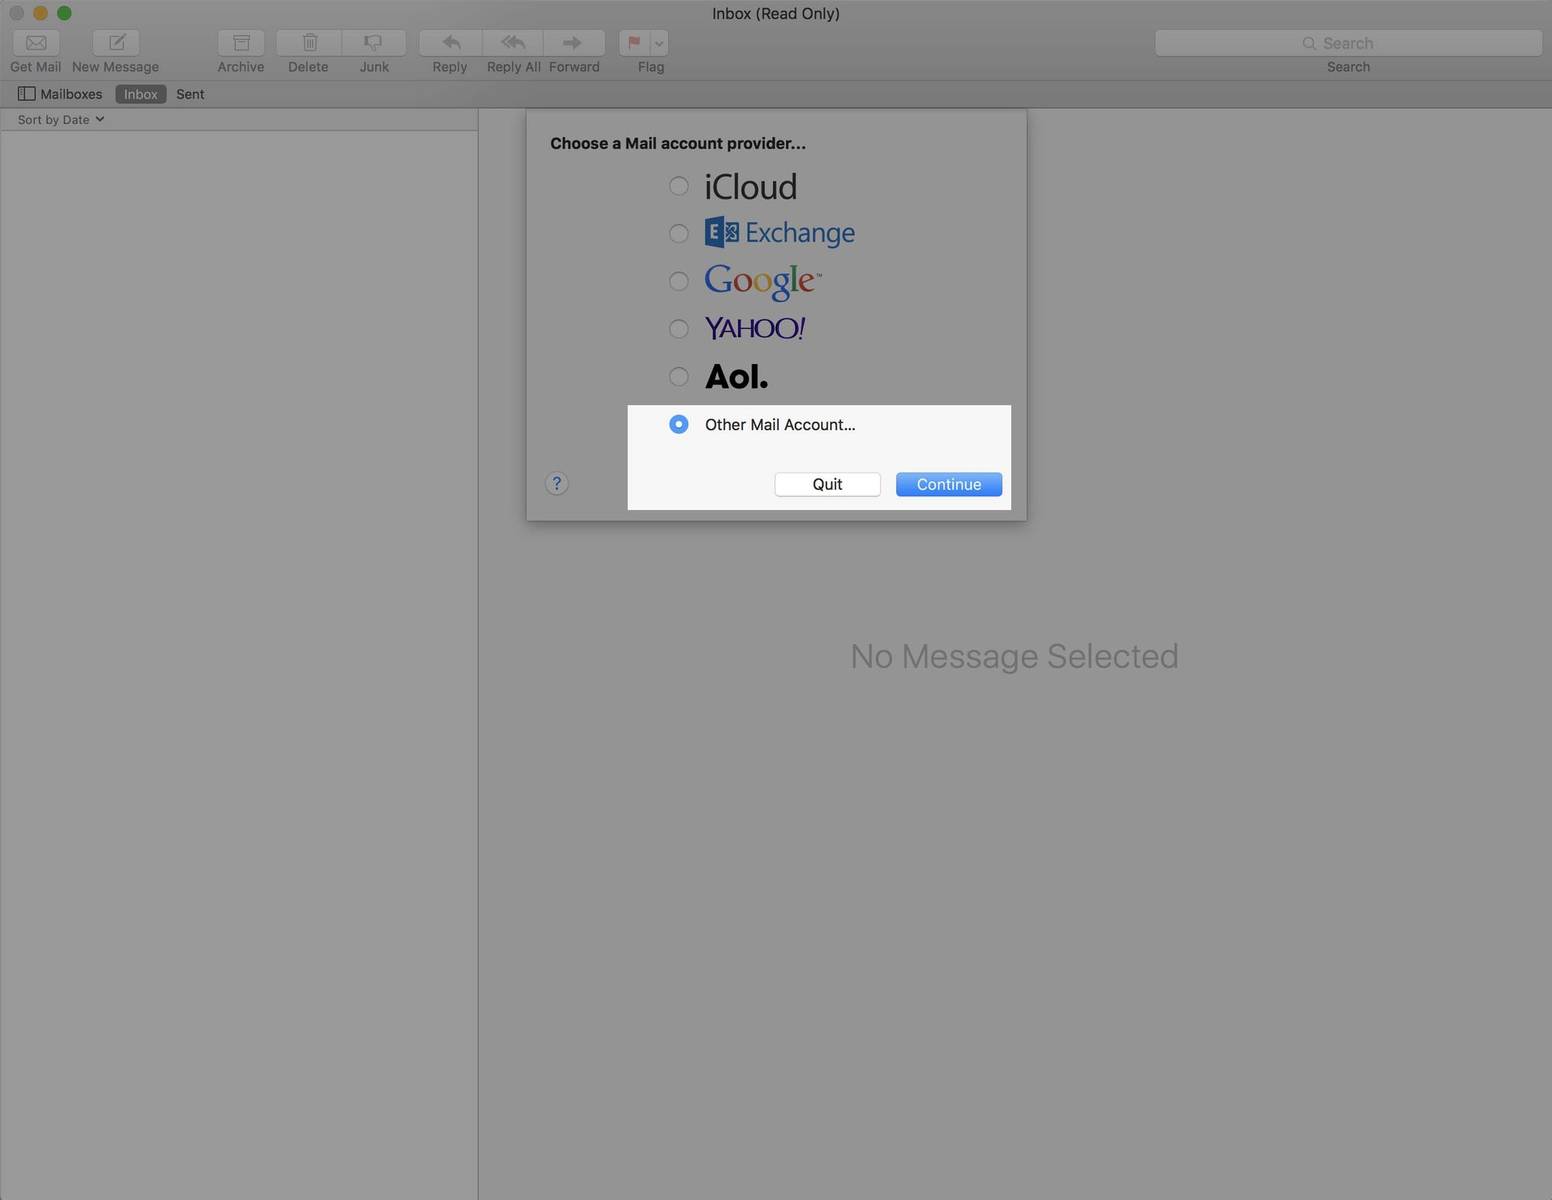The image size is (1552, 1200).
Task: Click the Aol. logo
Action: 737,377
